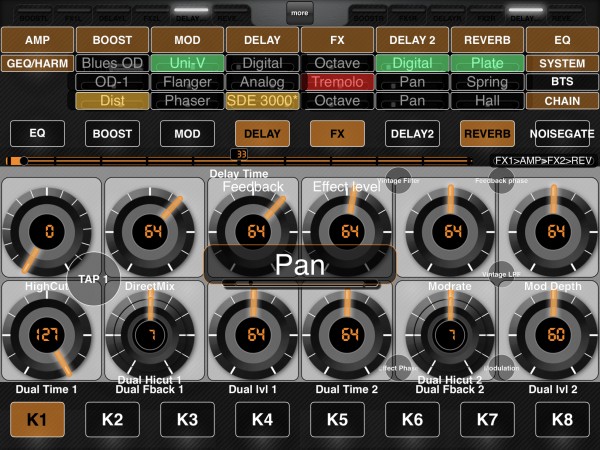This screenshot has width=600, height=450.
Task: Click the Feedback knob
Action: (253, 232)
